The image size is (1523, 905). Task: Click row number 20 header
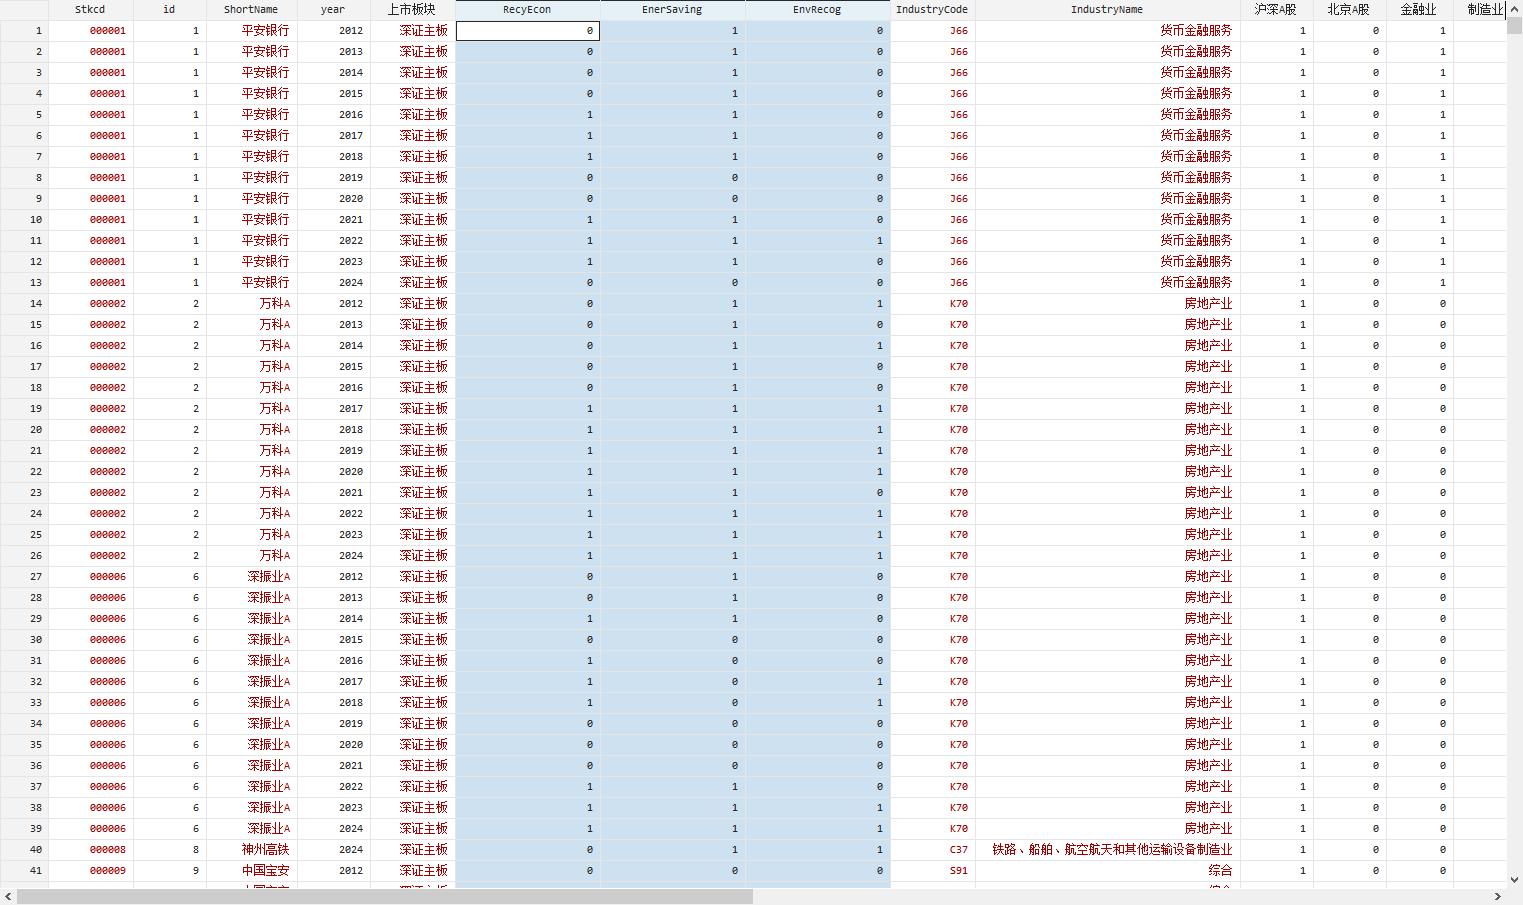pyautogui.click(x=24, y=430)
